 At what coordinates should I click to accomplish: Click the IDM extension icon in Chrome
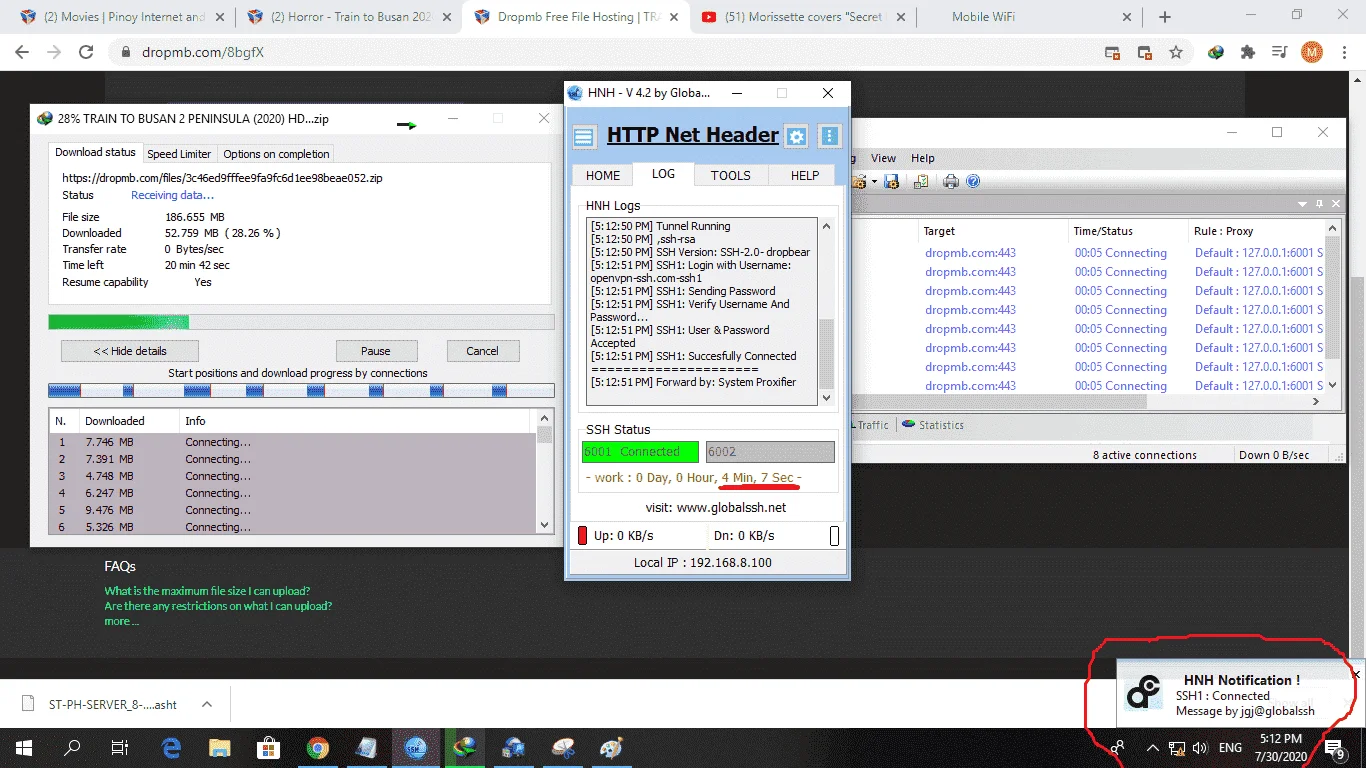[x=1216, y=52]
